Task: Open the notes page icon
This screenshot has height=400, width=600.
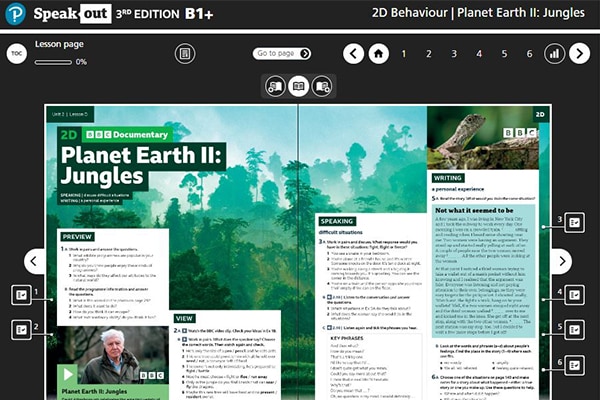Action: point(185,54)
